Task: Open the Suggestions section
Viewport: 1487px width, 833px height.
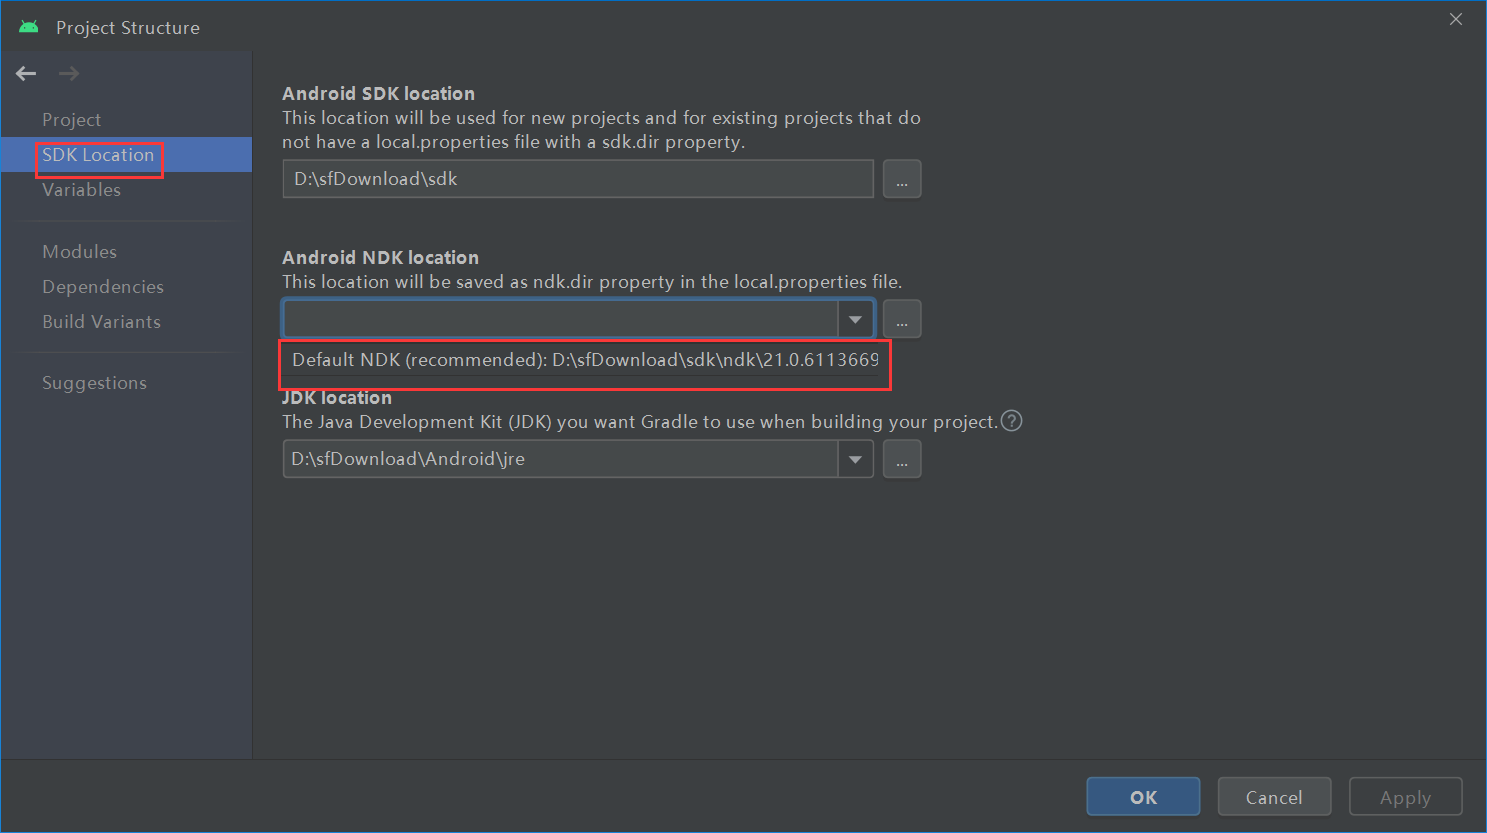Action: [x=94, y=383]
